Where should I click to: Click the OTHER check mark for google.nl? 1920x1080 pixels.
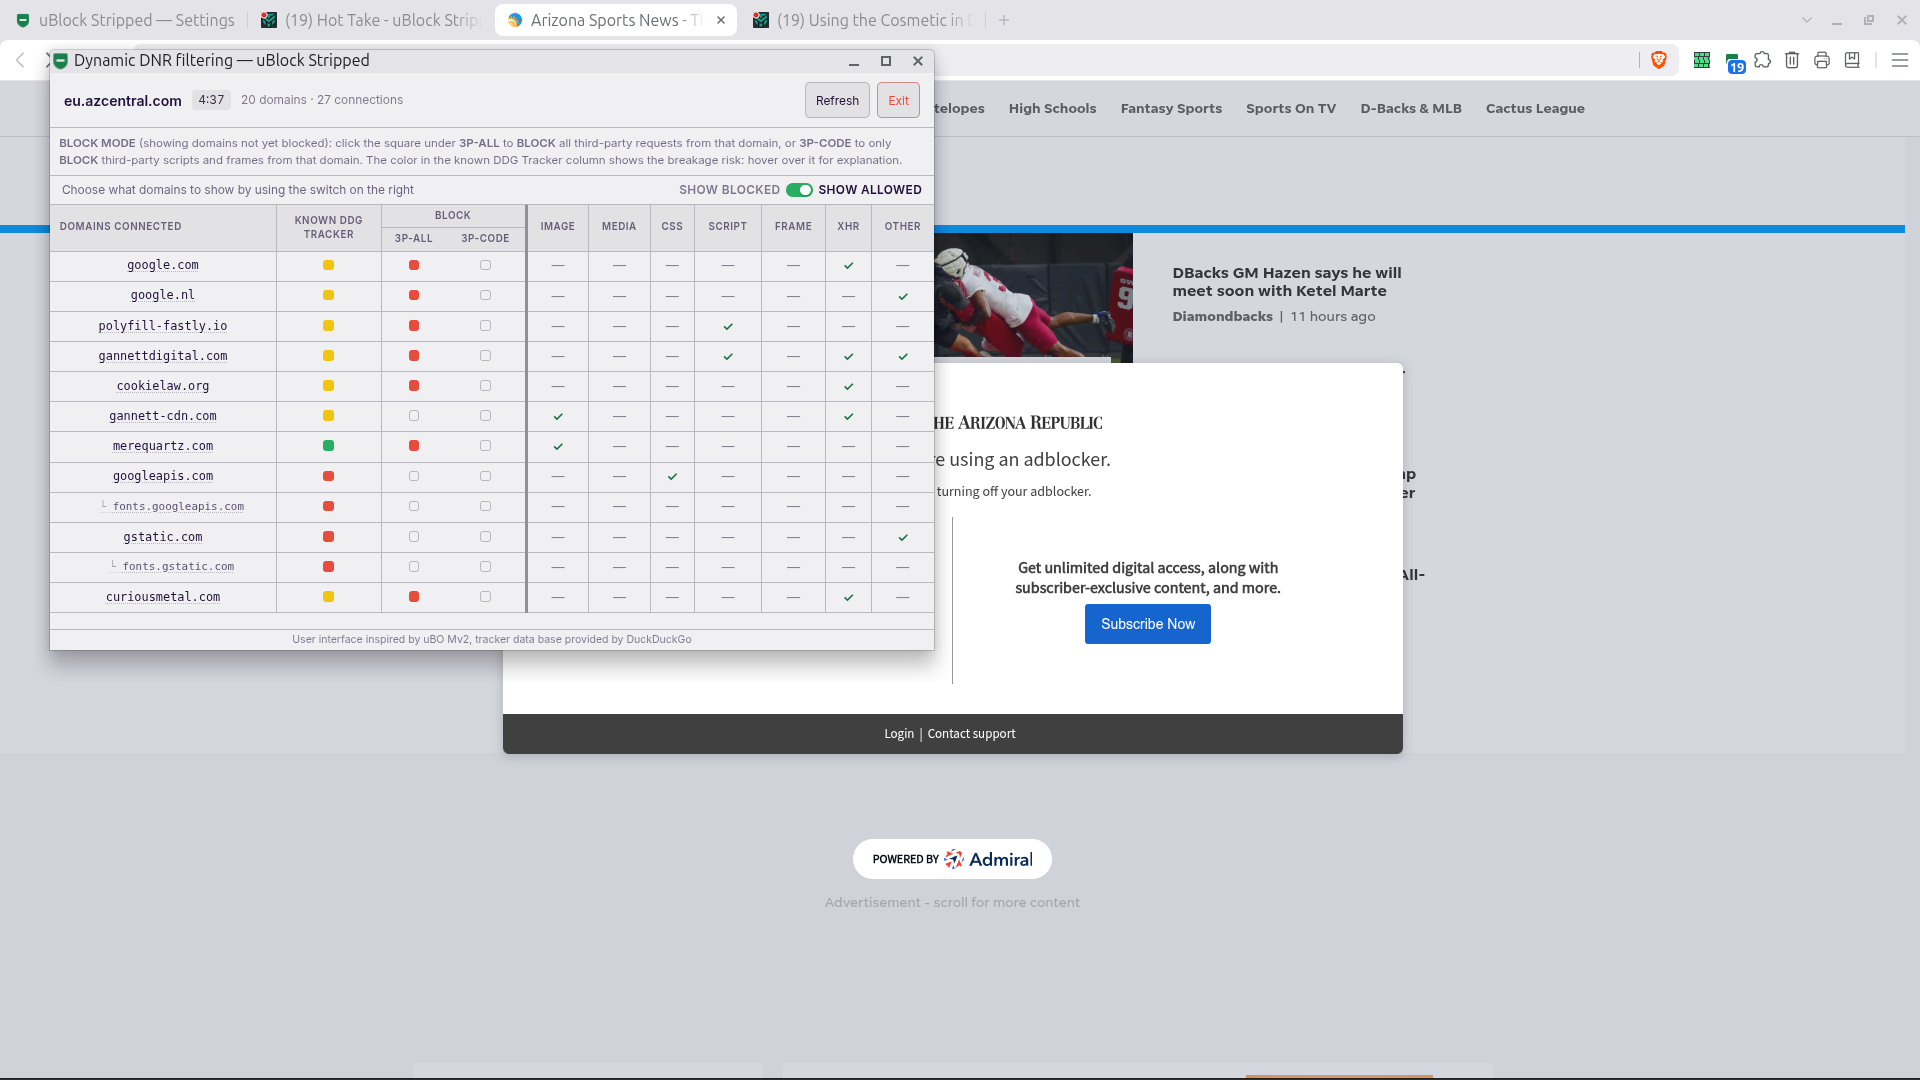coord(903,297)
